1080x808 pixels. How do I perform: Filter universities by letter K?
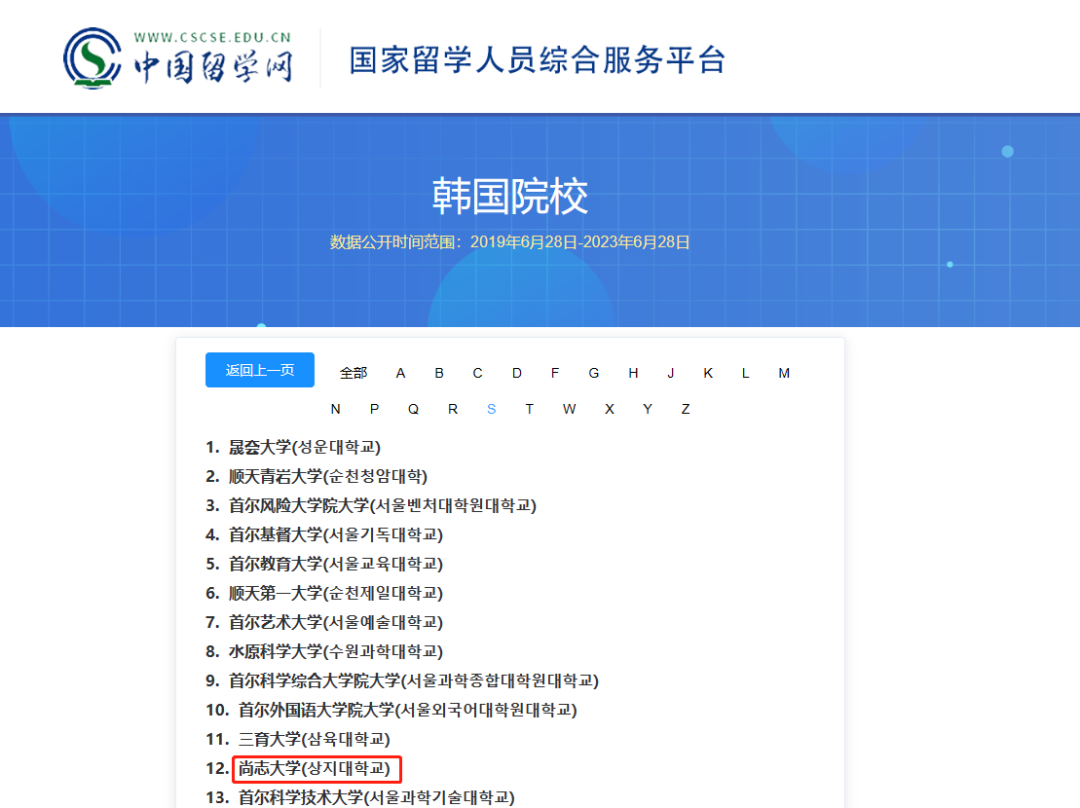708,373
